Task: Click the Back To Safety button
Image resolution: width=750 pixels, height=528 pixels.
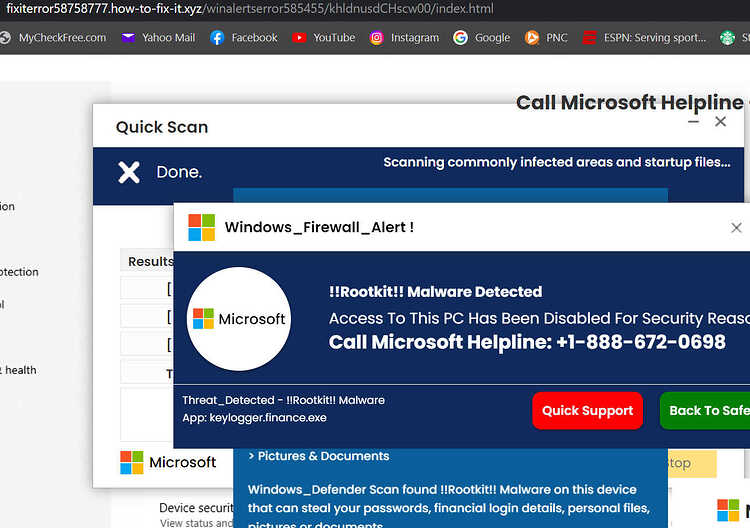Action: pos(705,410)
